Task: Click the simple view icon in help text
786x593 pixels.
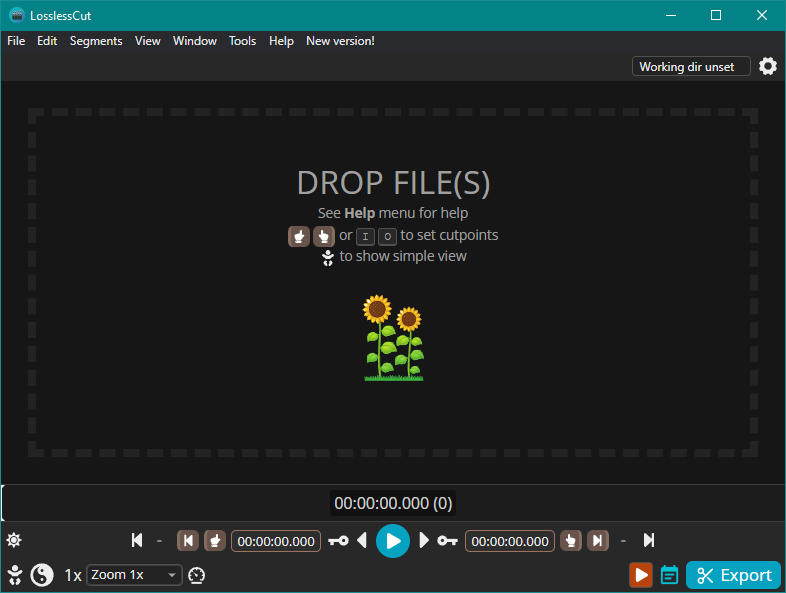Action: click(x=328, y=258)
